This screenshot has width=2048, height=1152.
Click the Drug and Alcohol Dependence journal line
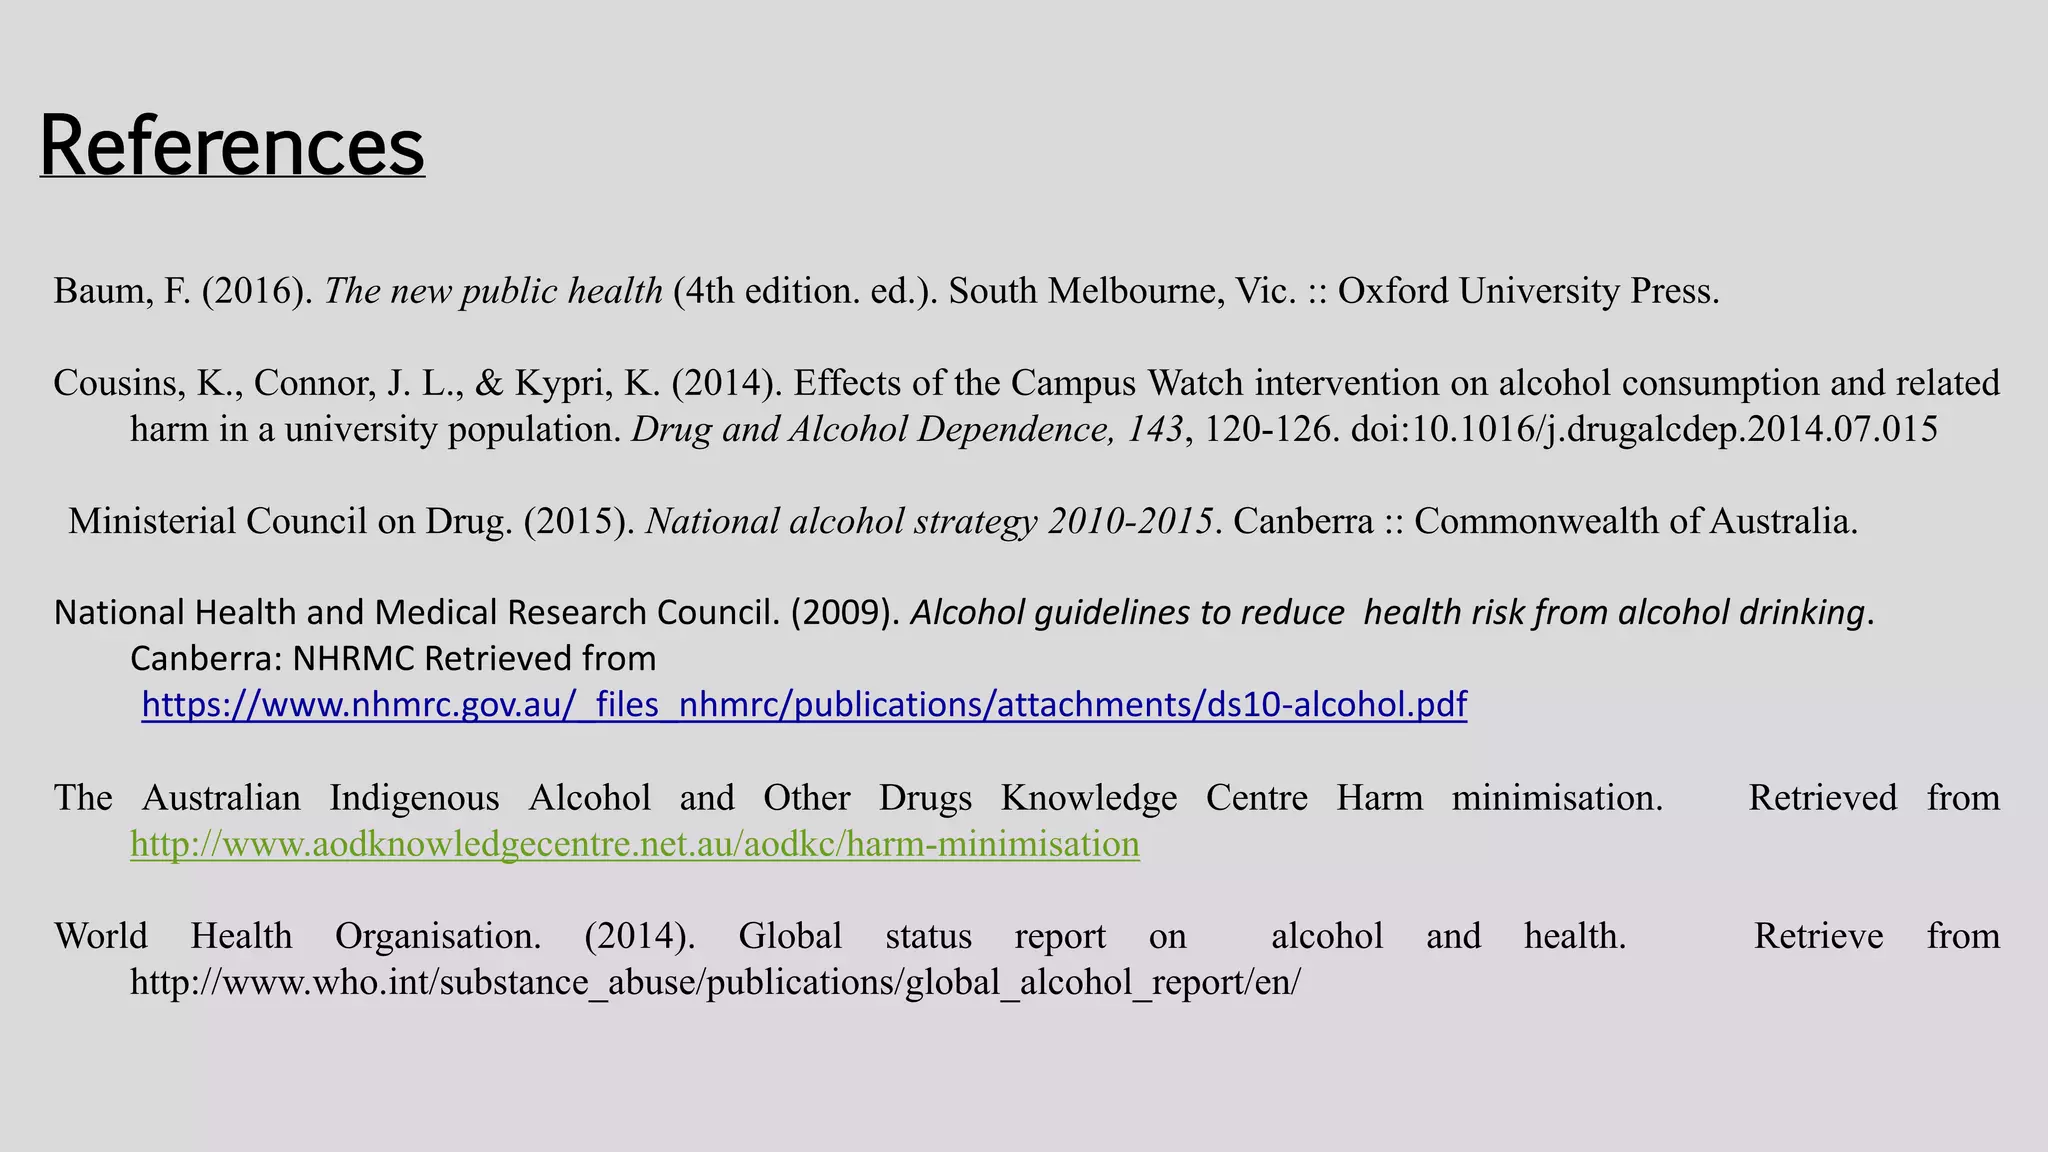[x=1034, y=429]
